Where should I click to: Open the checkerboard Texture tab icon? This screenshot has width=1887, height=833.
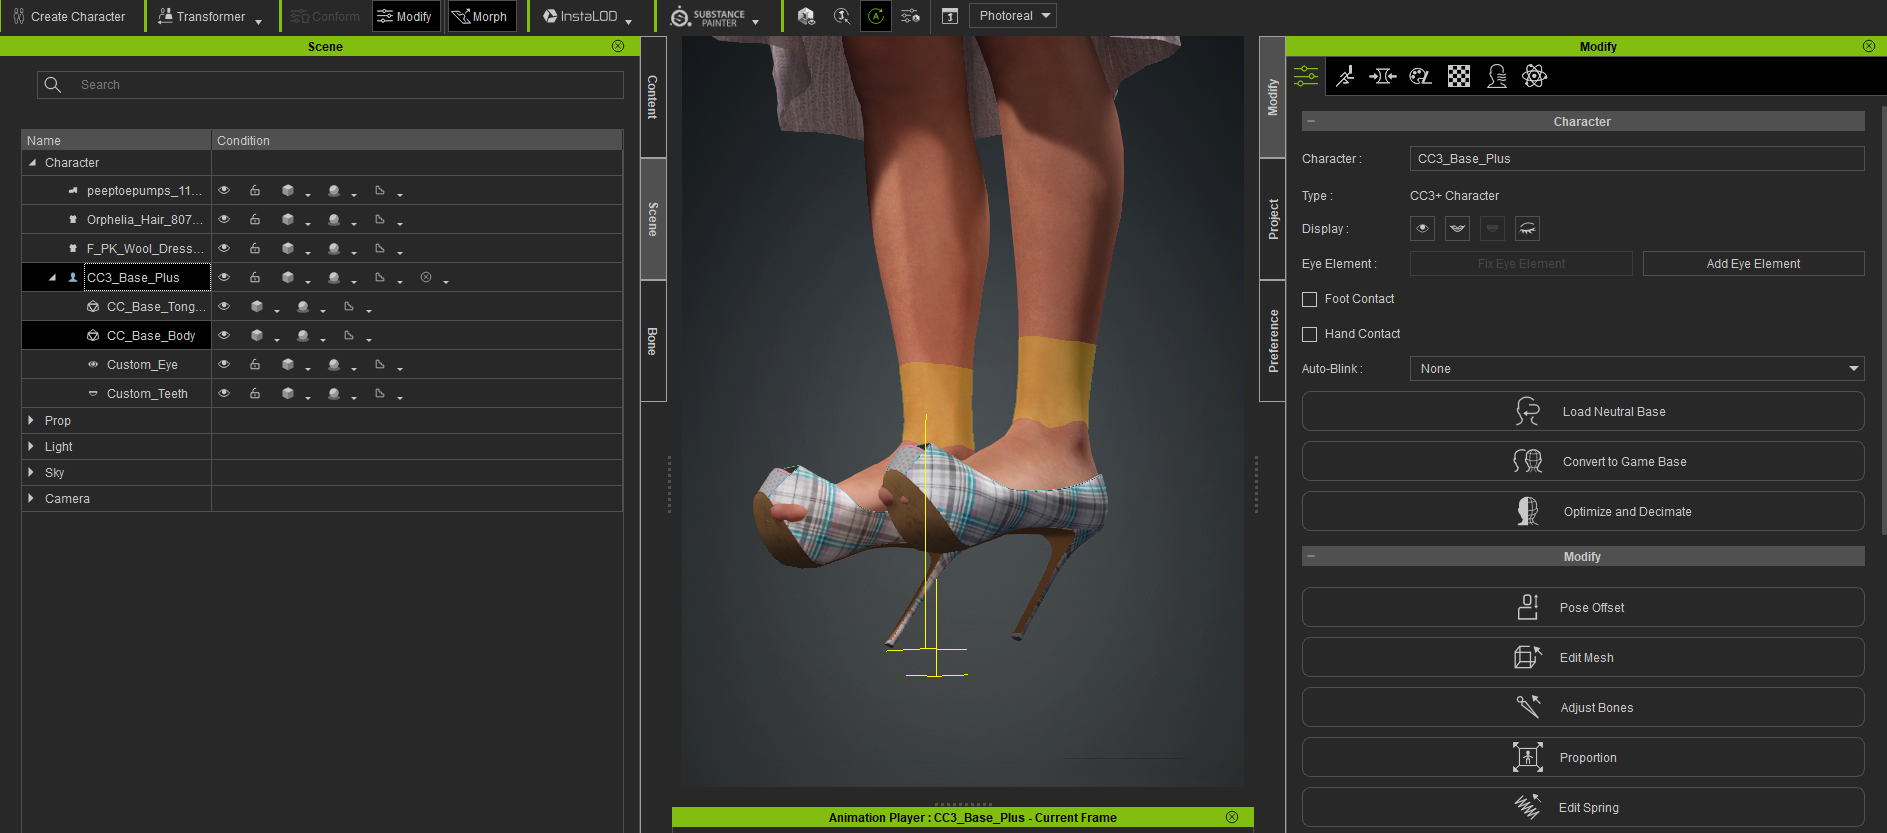pos(1459,76)
